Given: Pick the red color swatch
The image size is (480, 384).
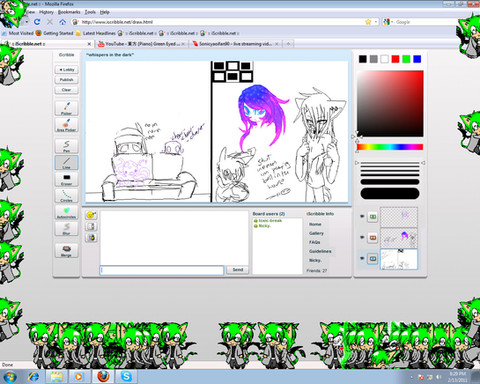Looking at the screenshot, I should (395, 59).
